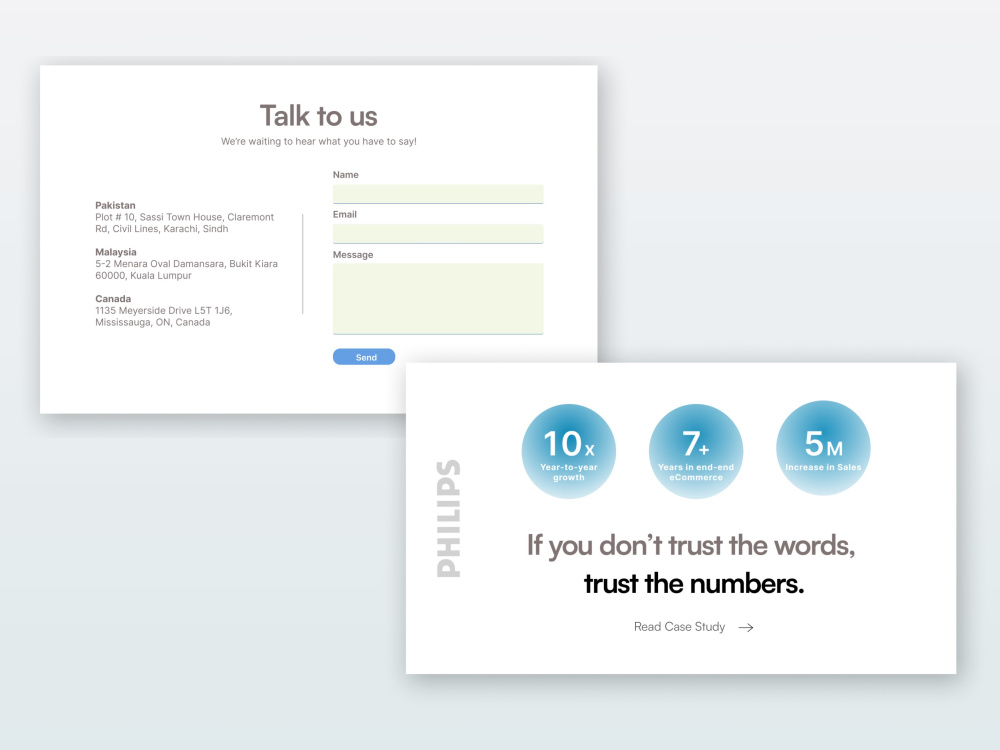Click the vertical PHILIPS logo
Viewport: 1000px width, 750px height.
(448, 518)
